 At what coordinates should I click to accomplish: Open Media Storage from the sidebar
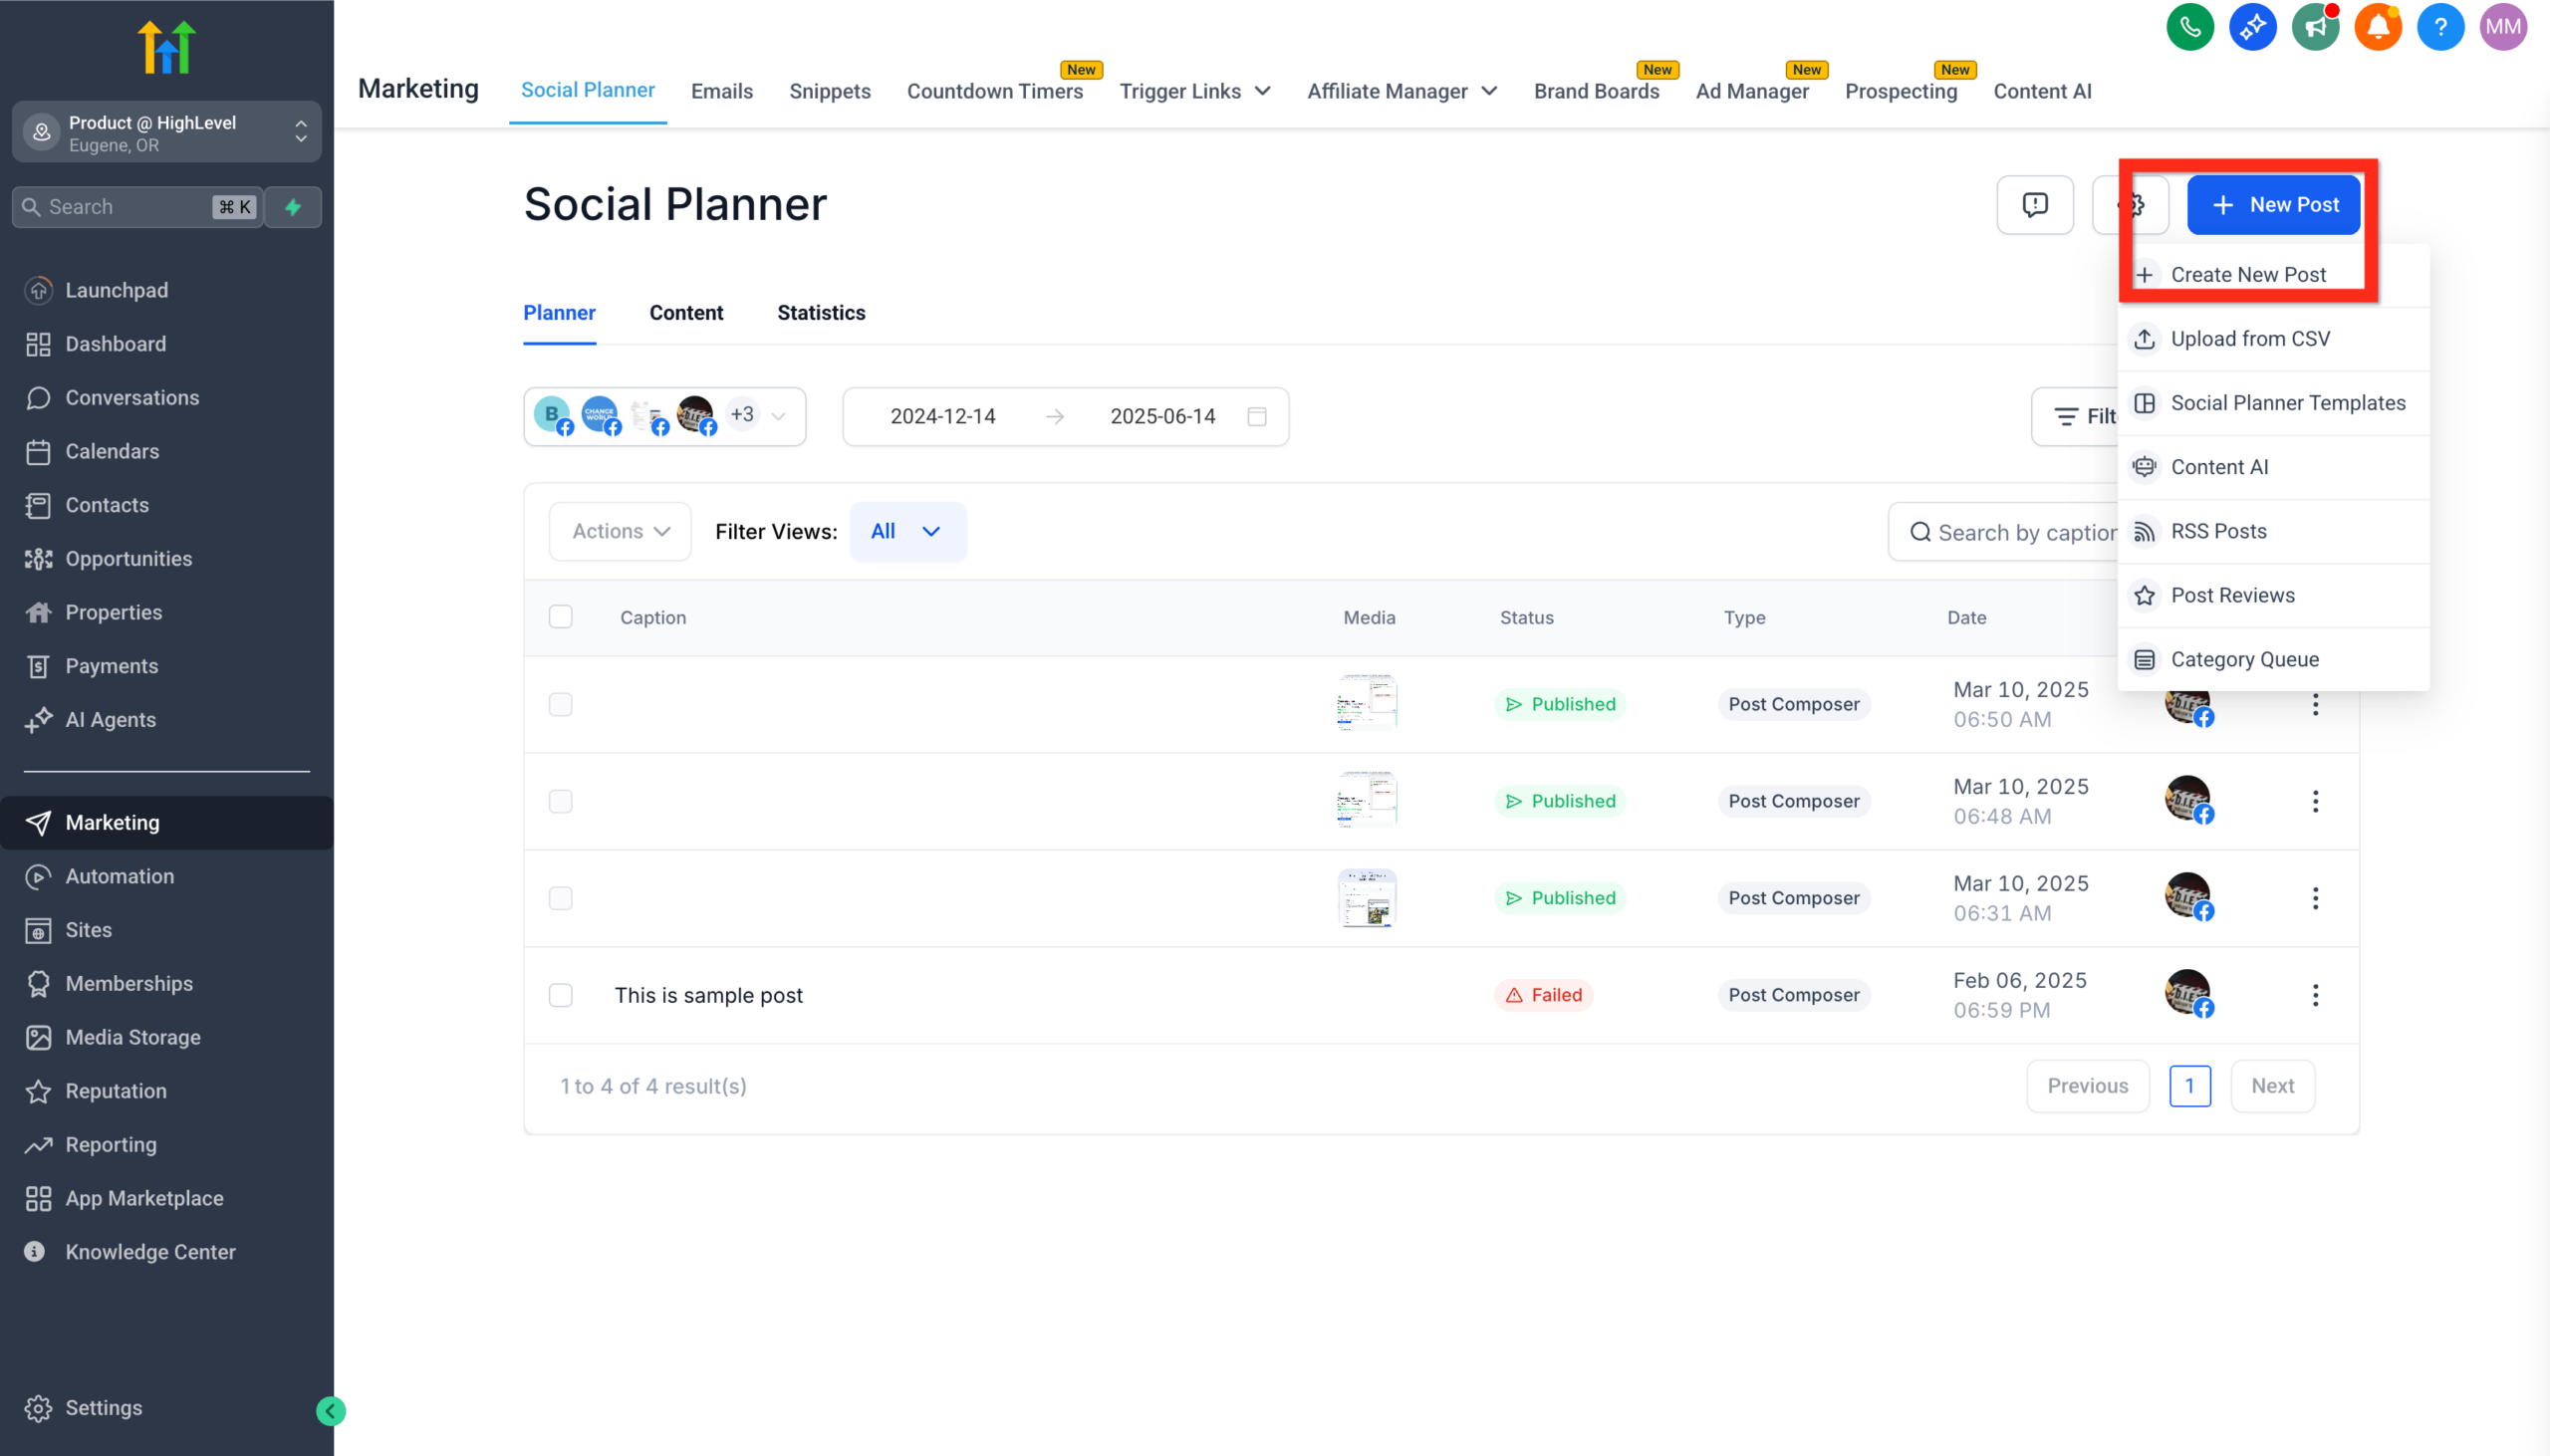click(133, 1038)
